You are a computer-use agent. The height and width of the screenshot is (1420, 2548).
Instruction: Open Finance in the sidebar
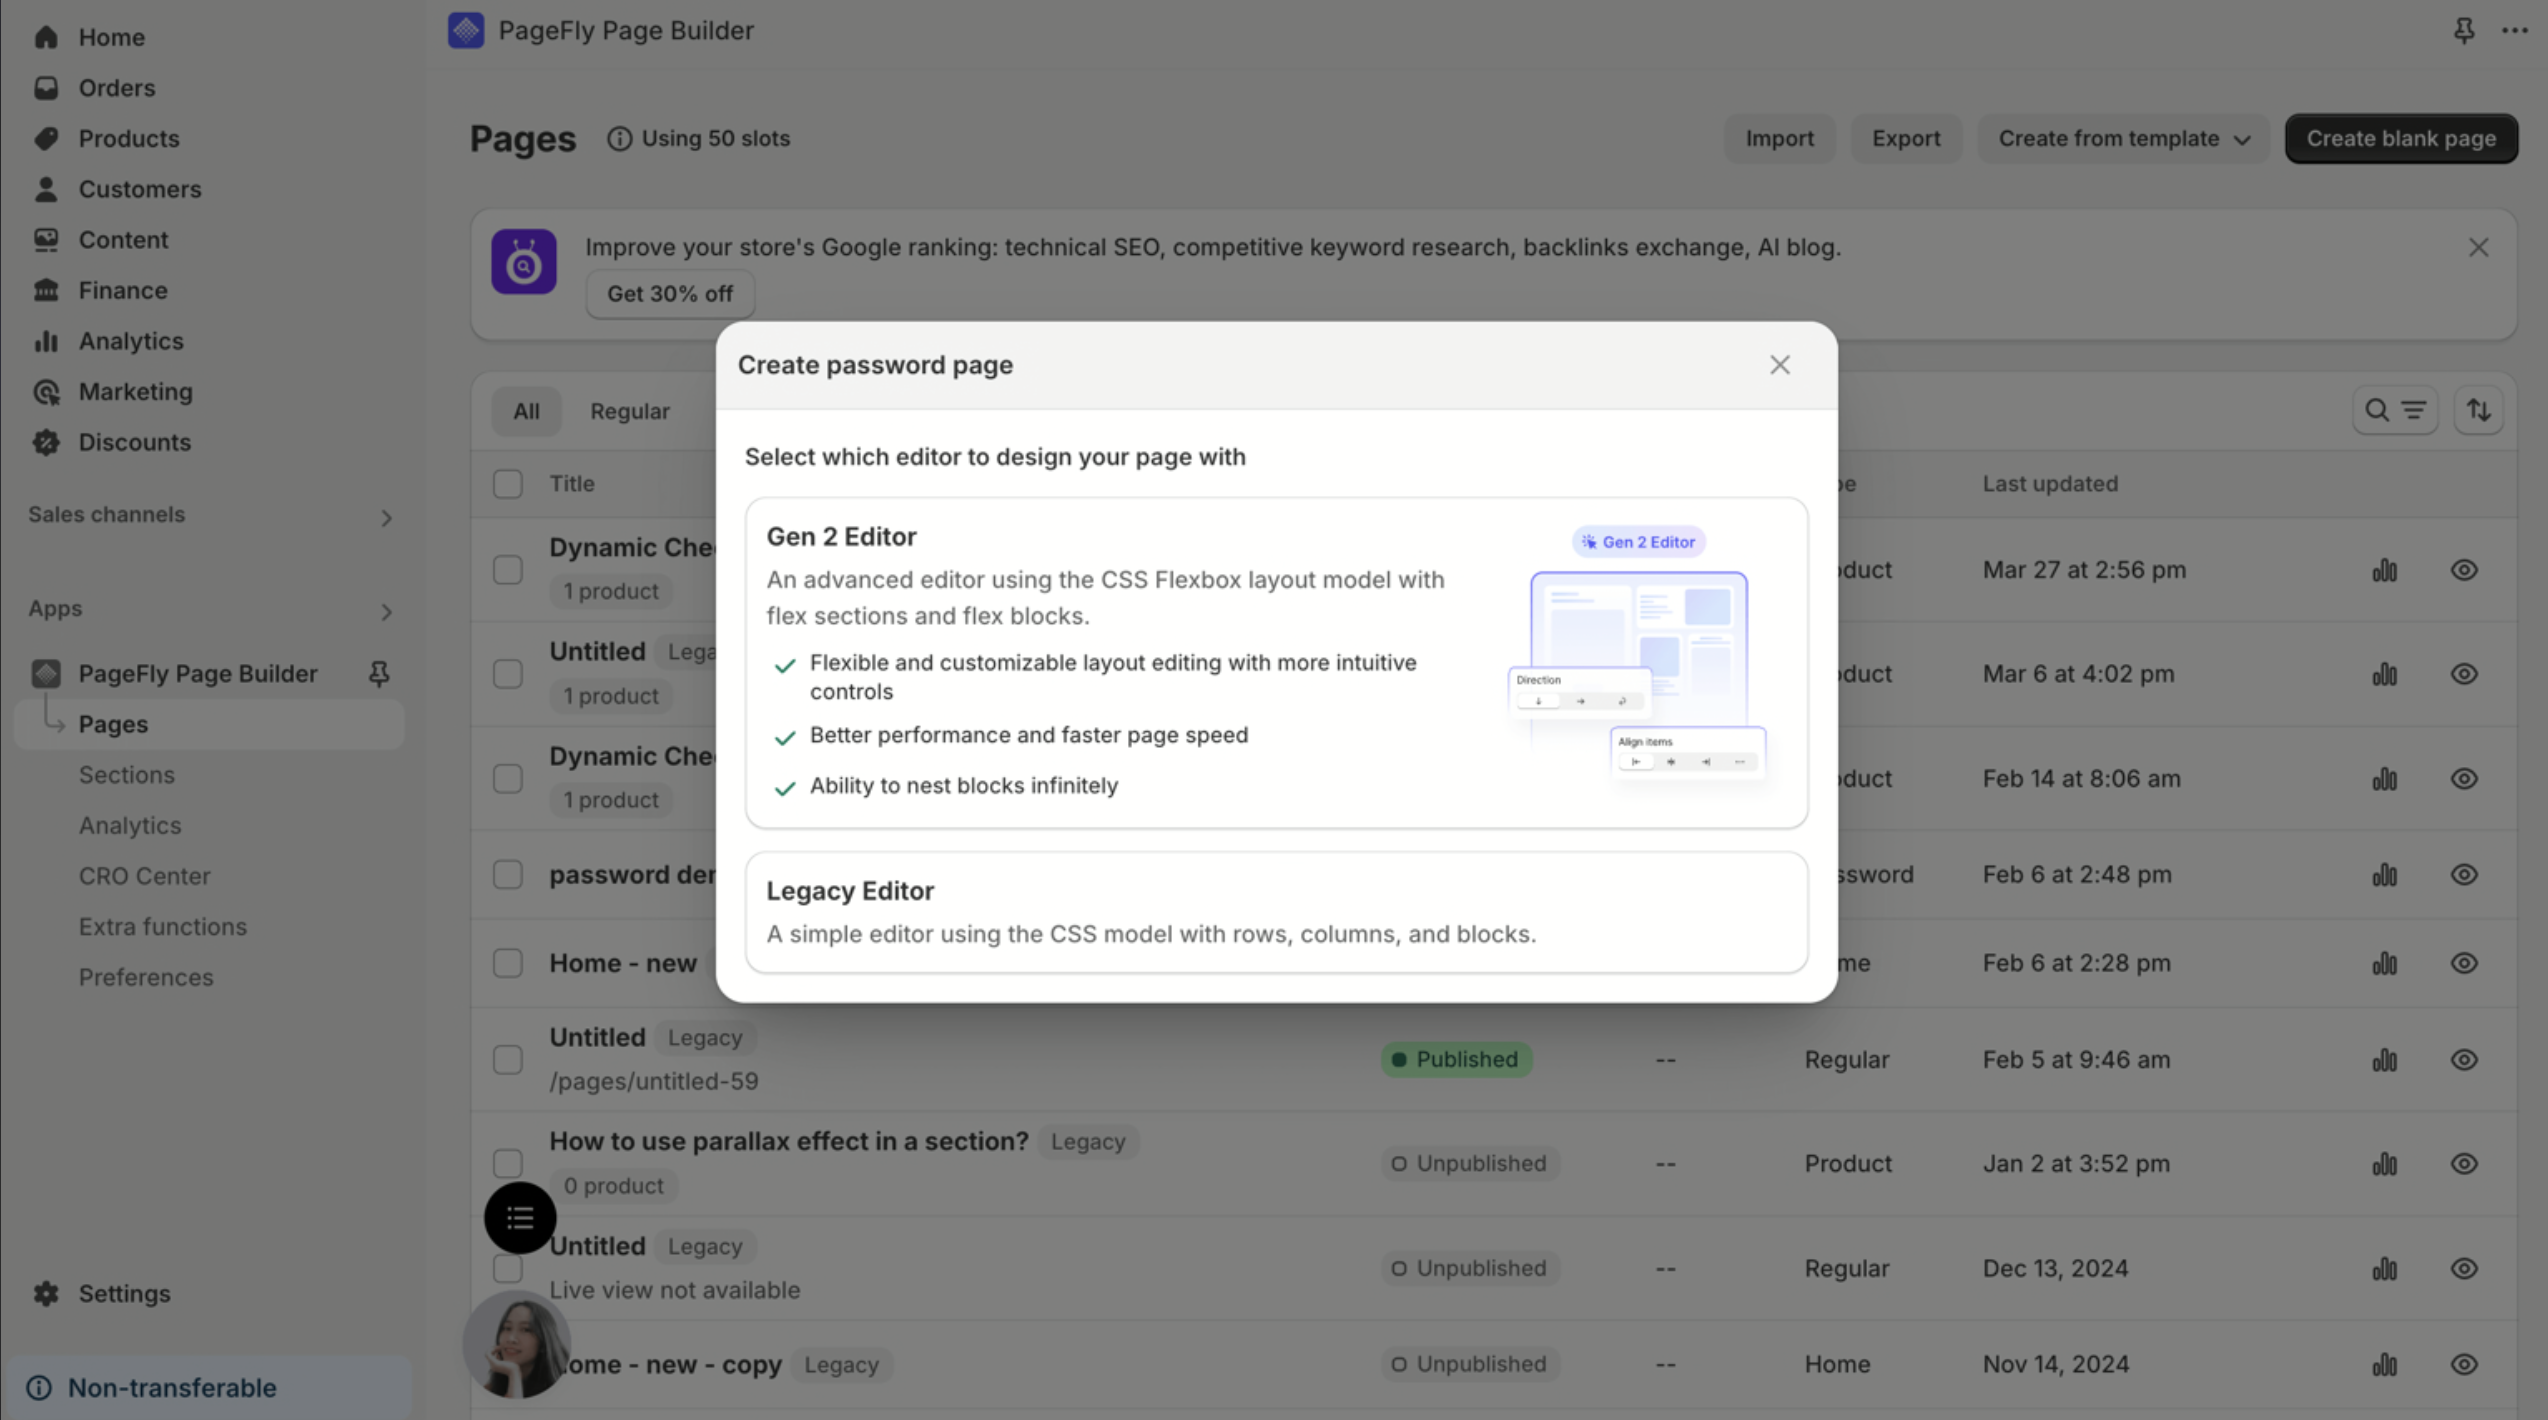pyautogui.click(x=122, y=290)
